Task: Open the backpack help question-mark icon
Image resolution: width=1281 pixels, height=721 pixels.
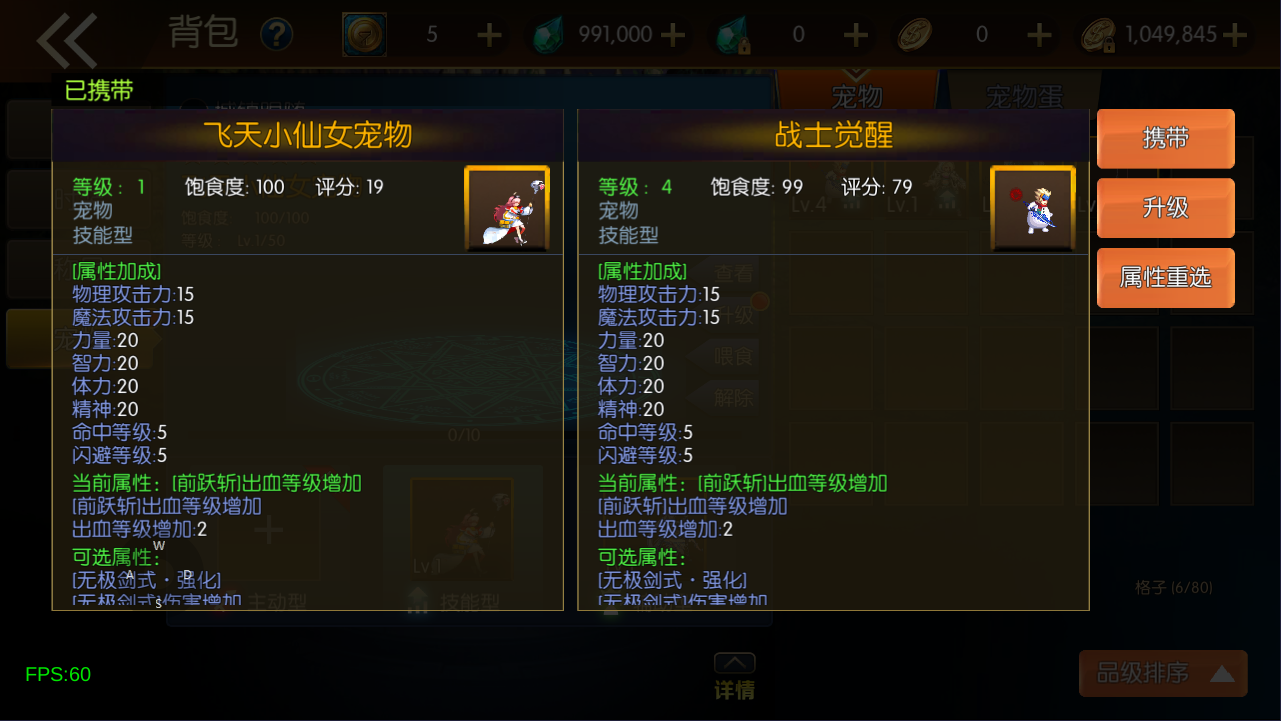Action: click(277, 35)
